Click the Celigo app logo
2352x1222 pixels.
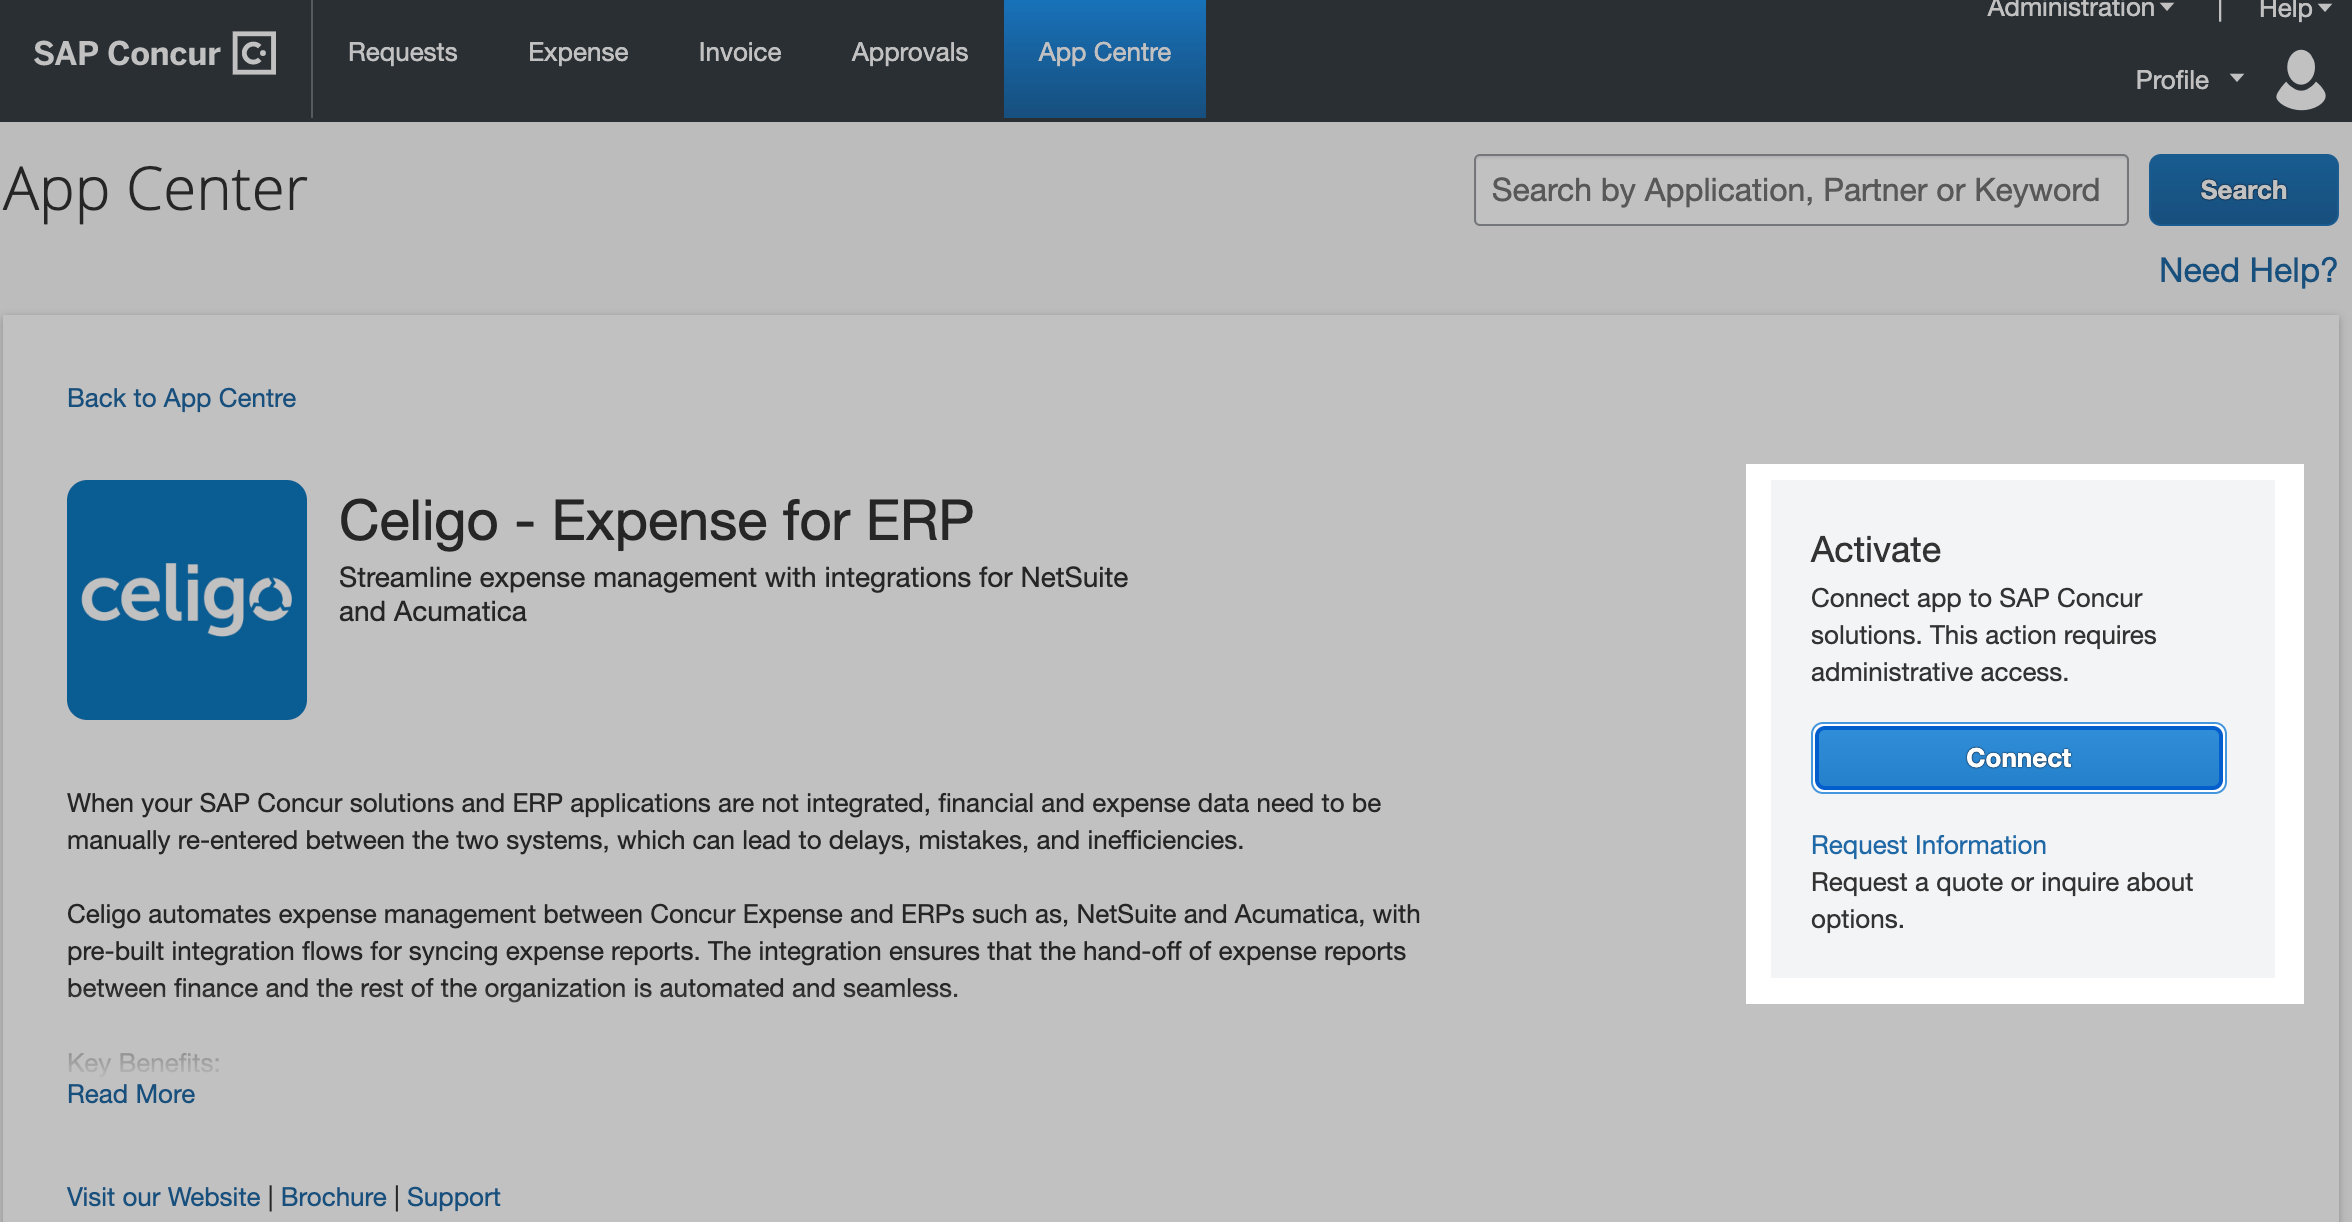187,600
